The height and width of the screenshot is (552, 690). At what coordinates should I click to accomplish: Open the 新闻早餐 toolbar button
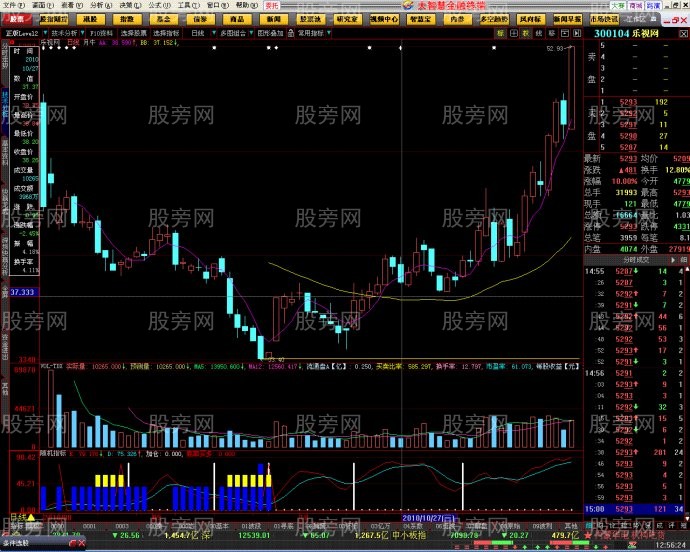point(567,19)
